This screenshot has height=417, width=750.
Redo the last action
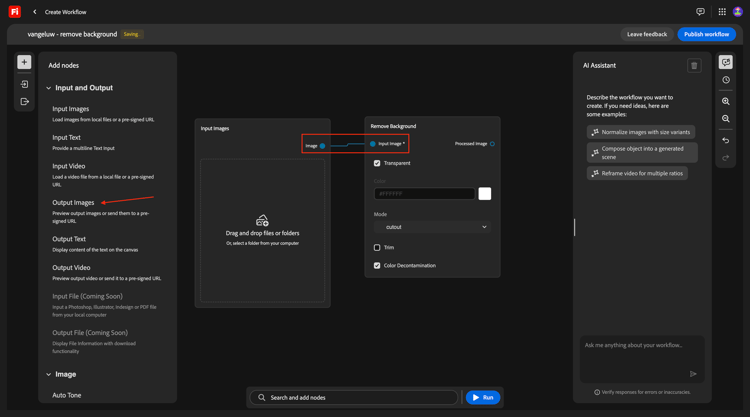pyautogui.click(x=726, y=158)
